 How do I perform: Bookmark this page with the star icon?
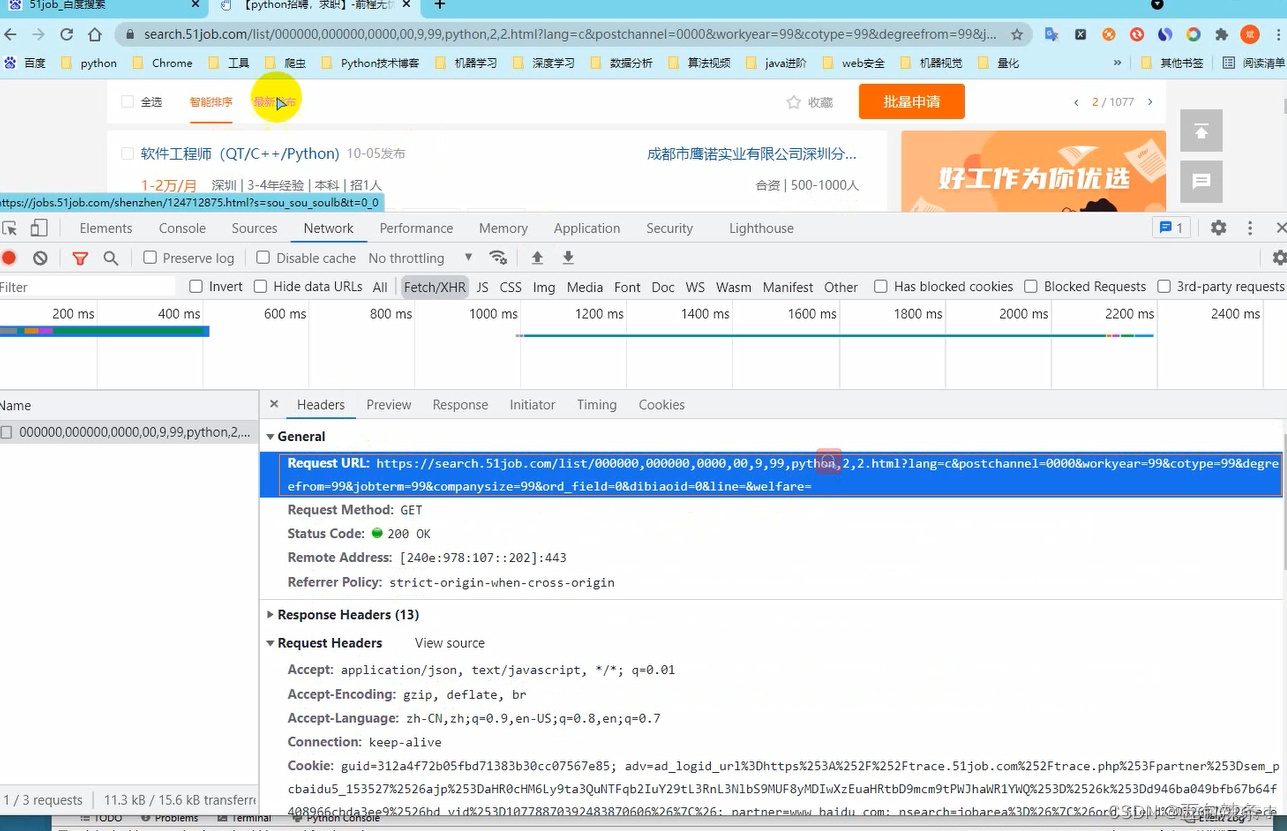pos(1017,34)
